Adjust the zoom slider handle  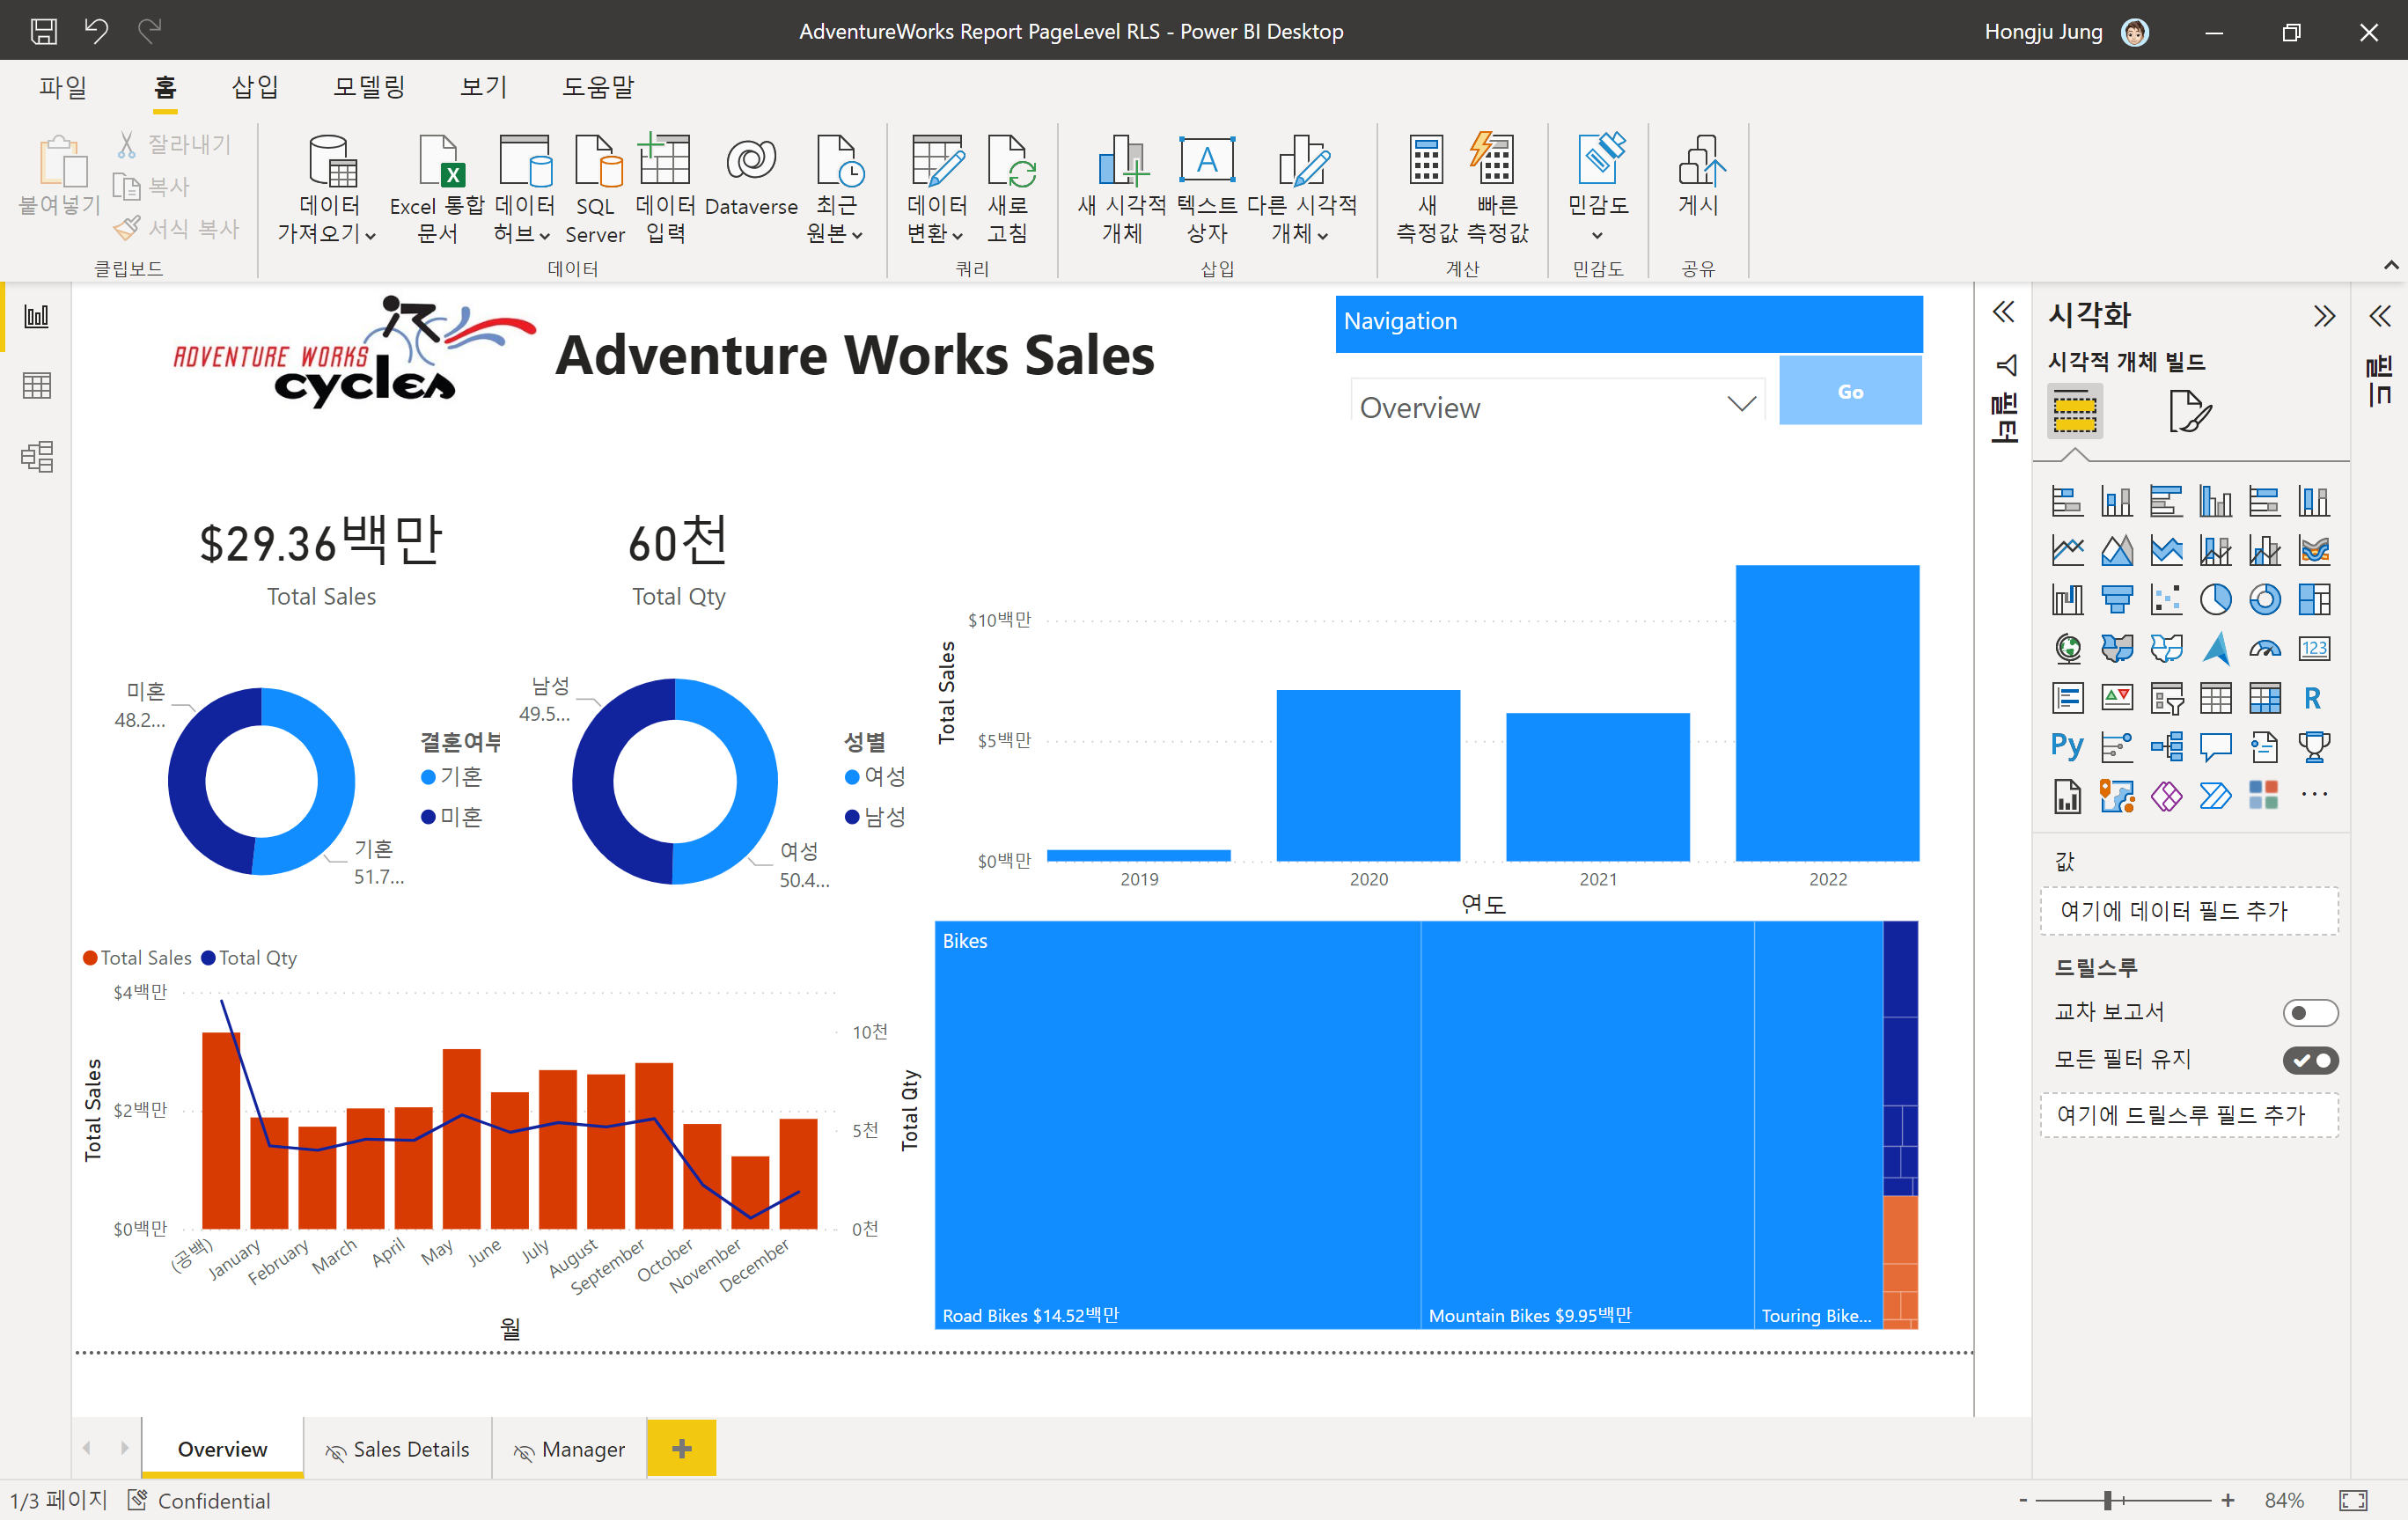click(x=2108, y=1500)
